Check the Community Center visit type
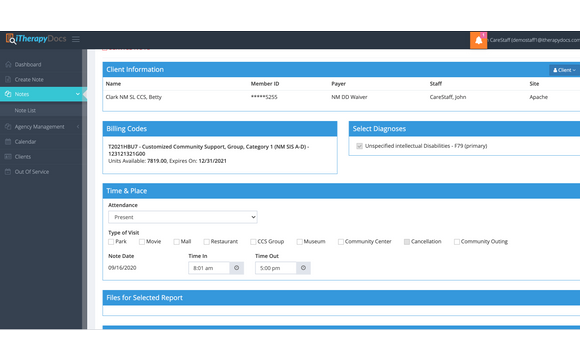This screenshot has width=580, height=361. [x=341, y=242]
